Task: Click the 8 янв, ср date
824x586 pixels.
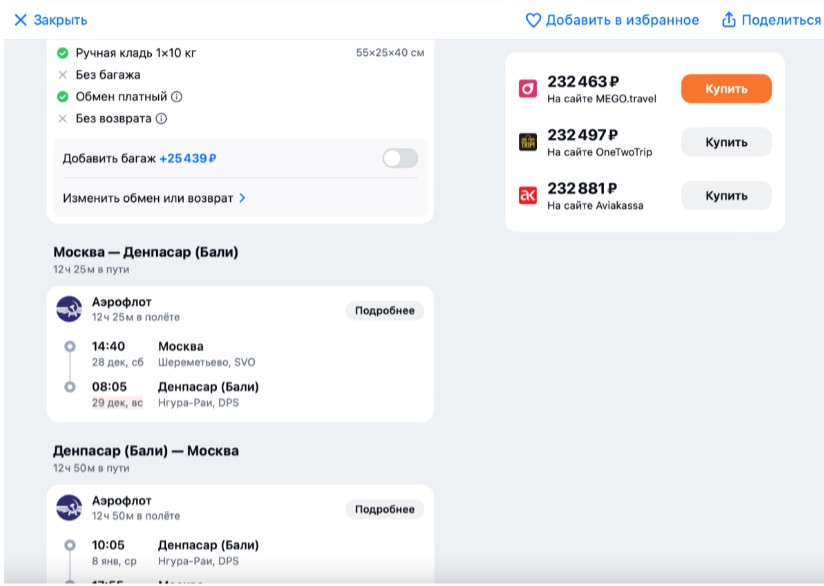Action: point(114,561)
